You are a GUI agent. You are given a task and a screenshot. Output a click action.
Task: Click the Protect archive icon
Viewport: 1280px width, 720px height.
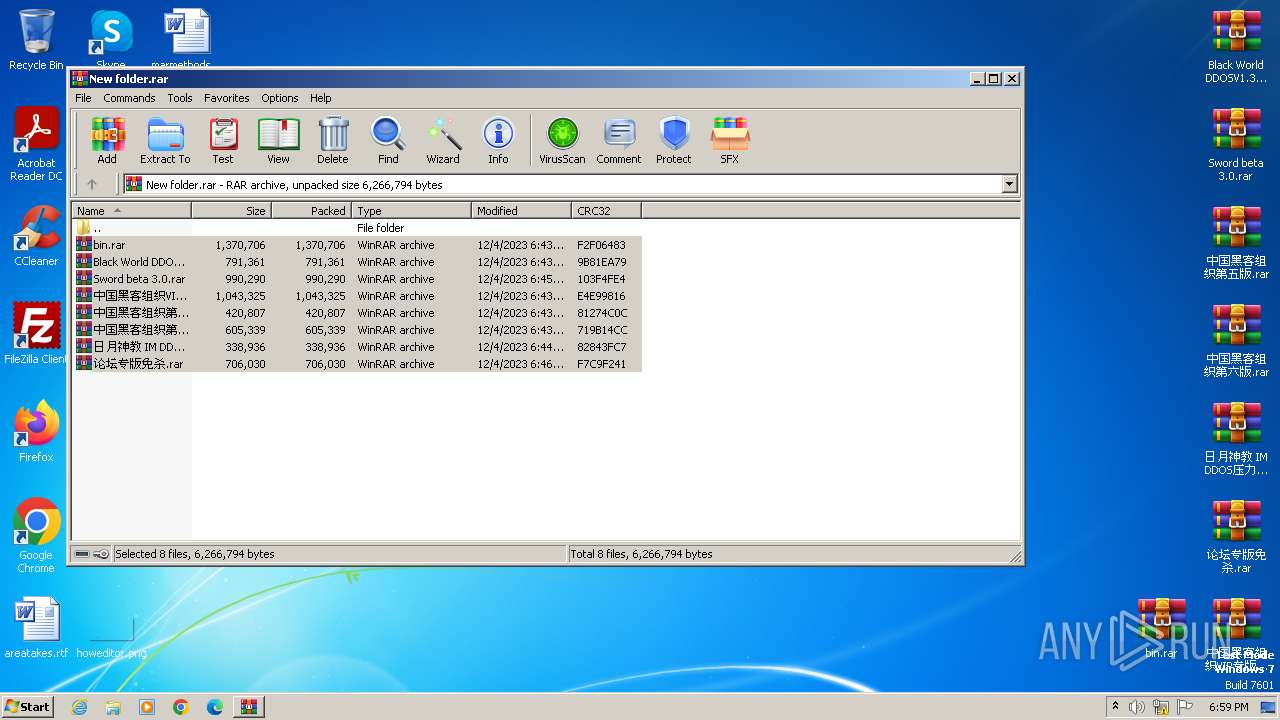click(x=674, y=140)
